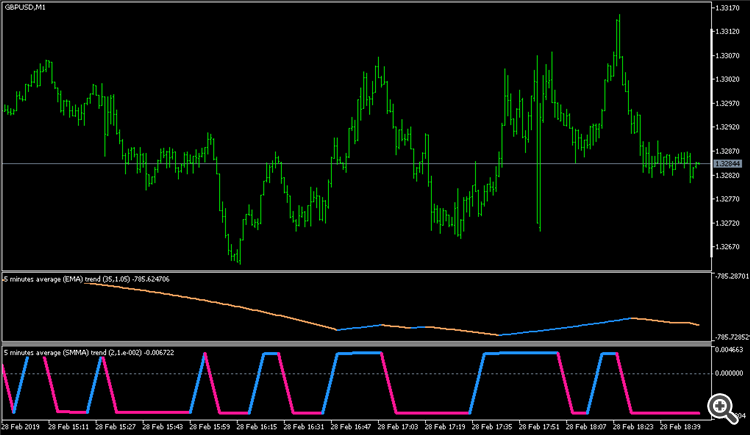Click the 0.000000 SMMA zero-level value
Viewport: 750px width, 435px height.
[729, 373]
